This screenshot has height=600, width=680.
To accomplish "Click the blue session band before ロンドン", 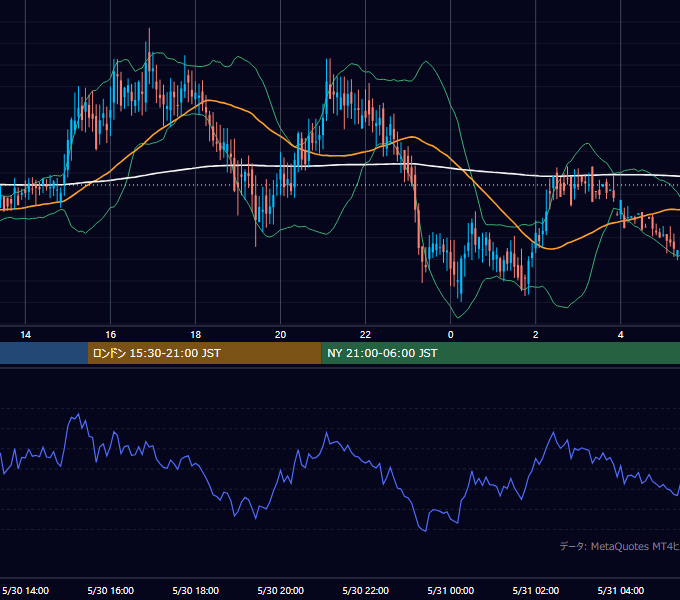I will click(44, 353).
